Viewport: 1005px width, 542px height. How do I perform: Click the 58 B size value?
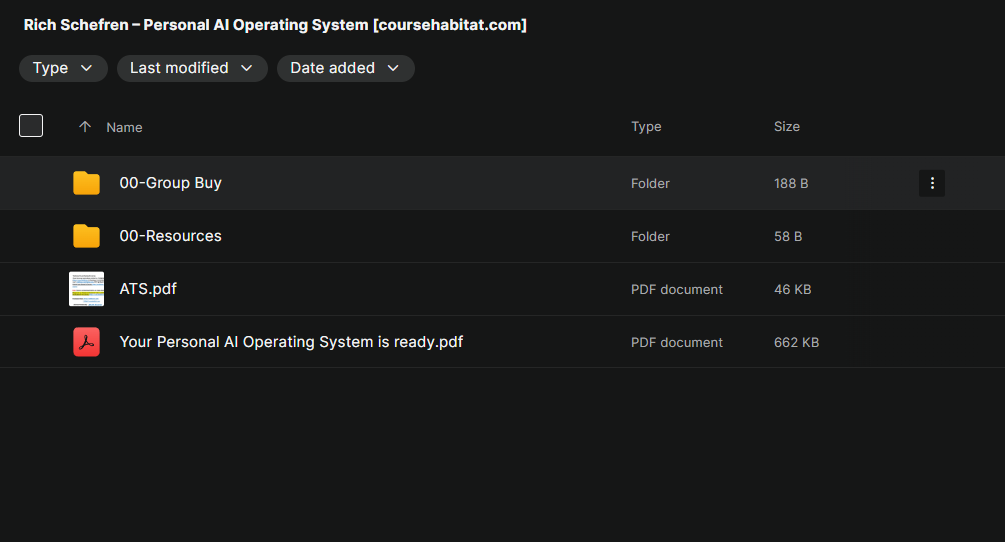pyautogui.click(x=788, y=236)
